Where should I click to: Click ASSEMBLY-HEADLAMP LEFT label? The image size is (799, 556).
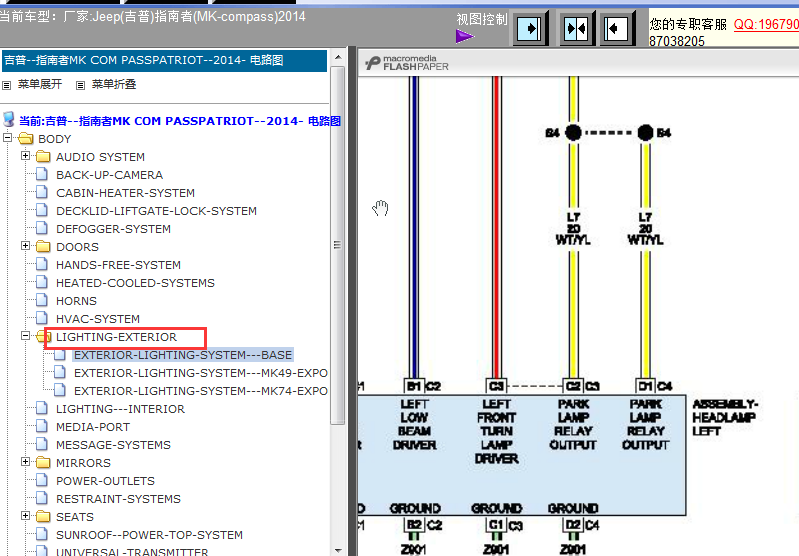(x=725, y=417)
